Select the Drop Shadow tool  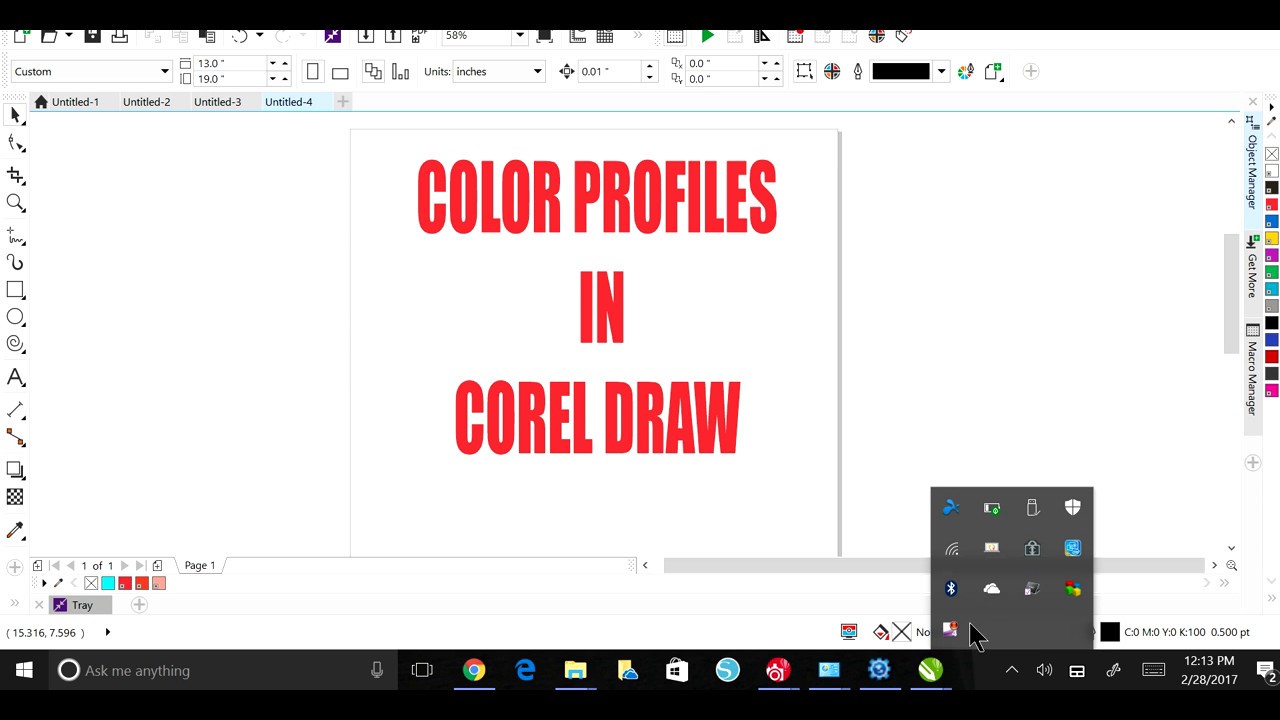click(15, 469)
